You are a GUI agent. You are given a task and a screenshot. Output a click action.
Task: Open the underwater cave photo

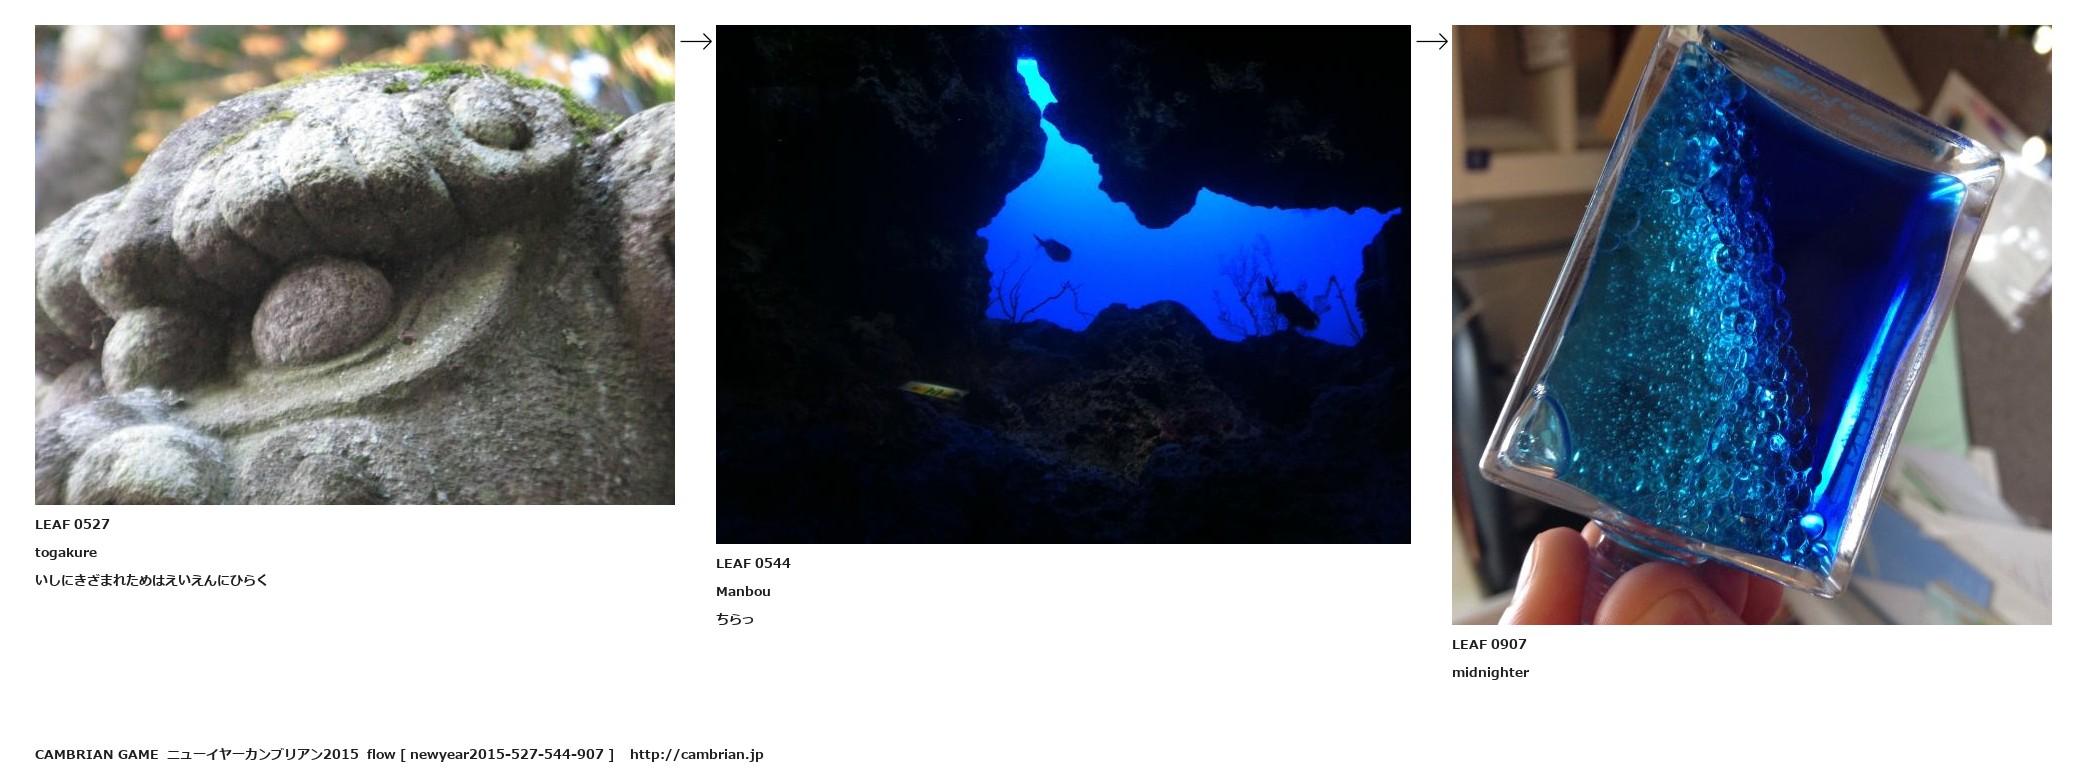(1063, 284)
